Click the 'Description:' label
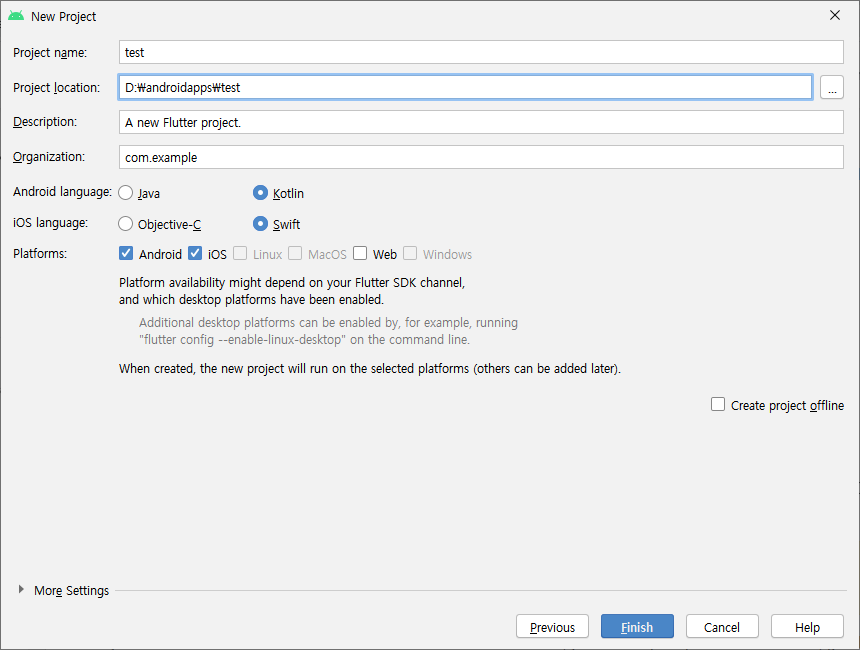 (45, 122)
